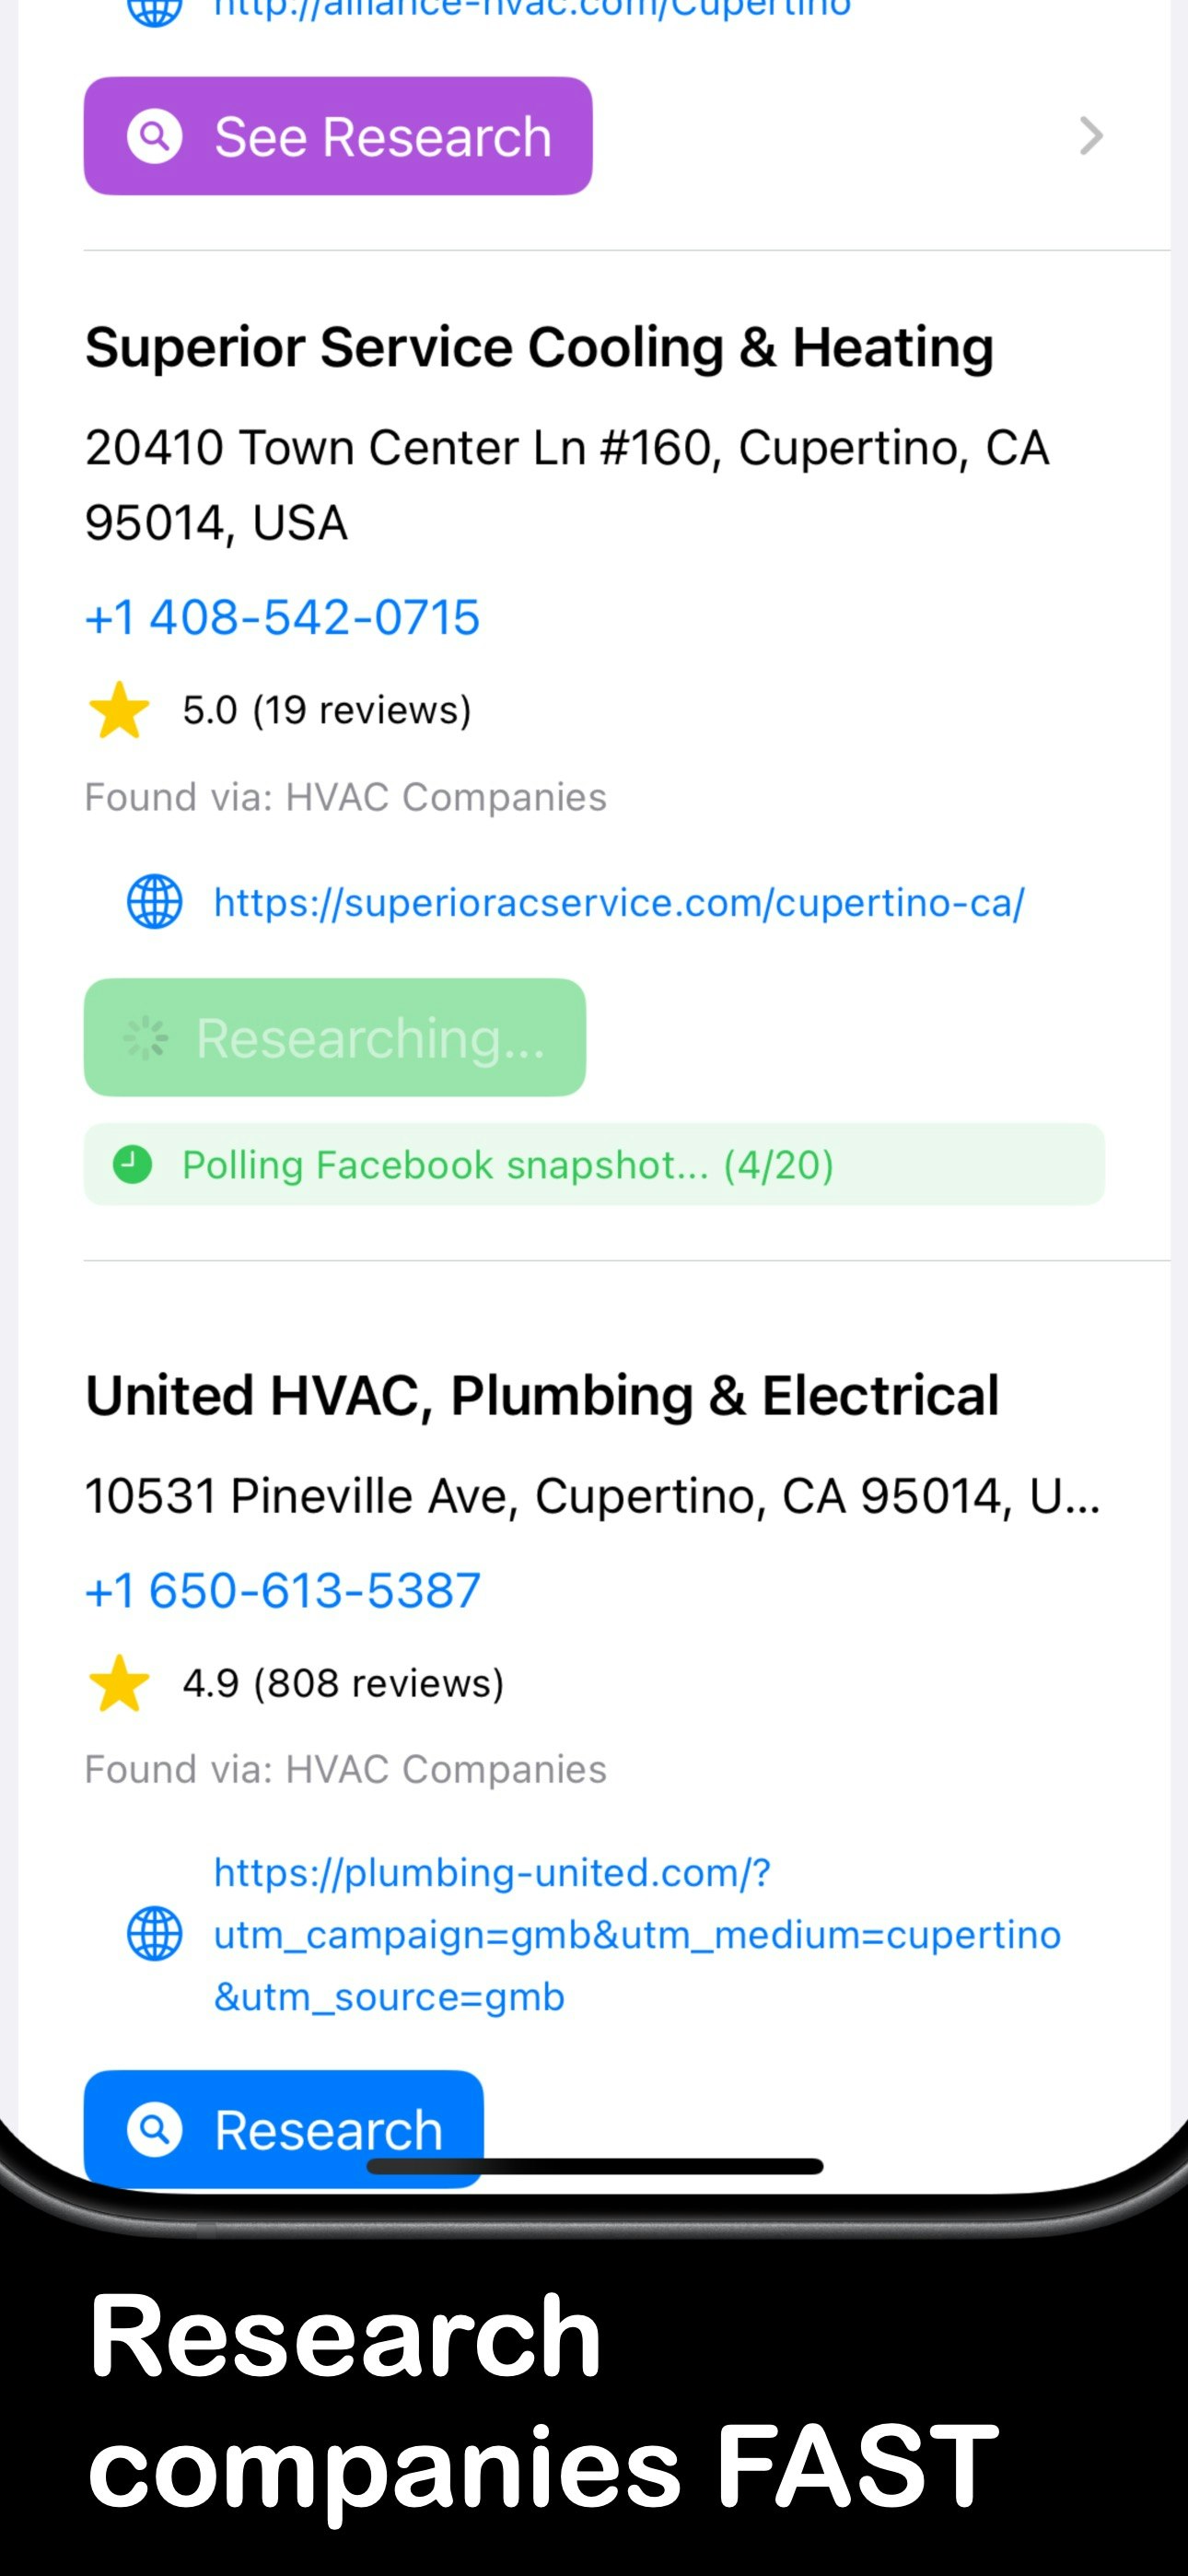Open alliance-hvac.com Cupertino link at top
The height and width of the screenshot is (2576, 1188).
click(x=532, y=10)
